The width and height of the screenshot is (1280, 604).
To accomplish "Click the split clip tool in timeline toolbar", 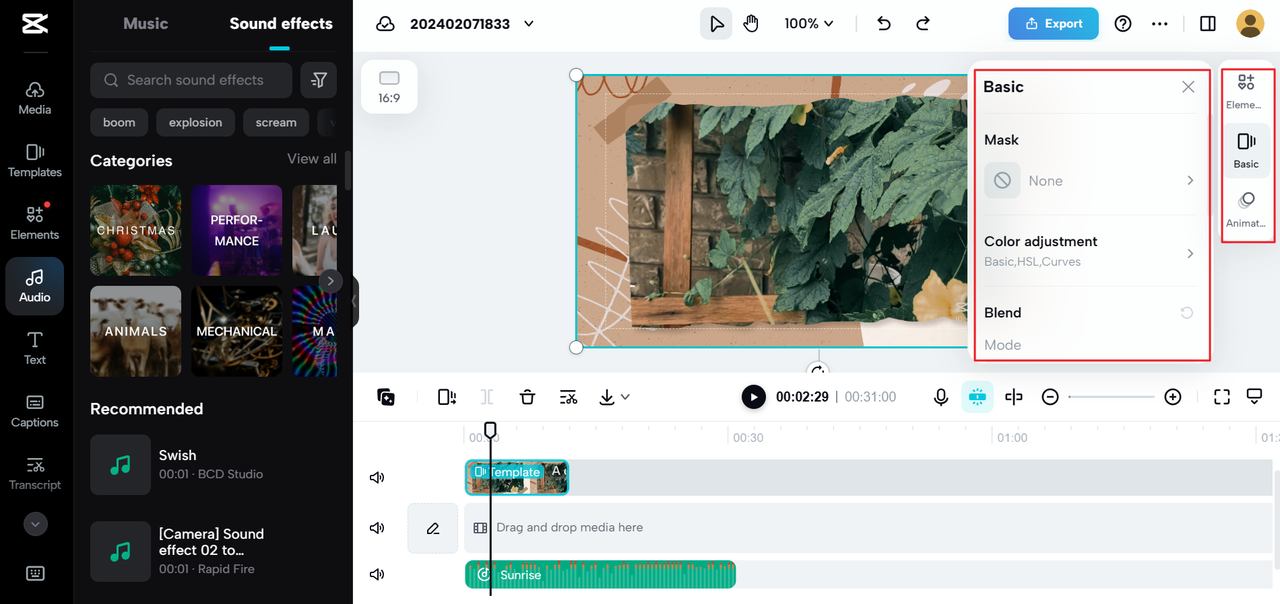I will pos(487,397).
